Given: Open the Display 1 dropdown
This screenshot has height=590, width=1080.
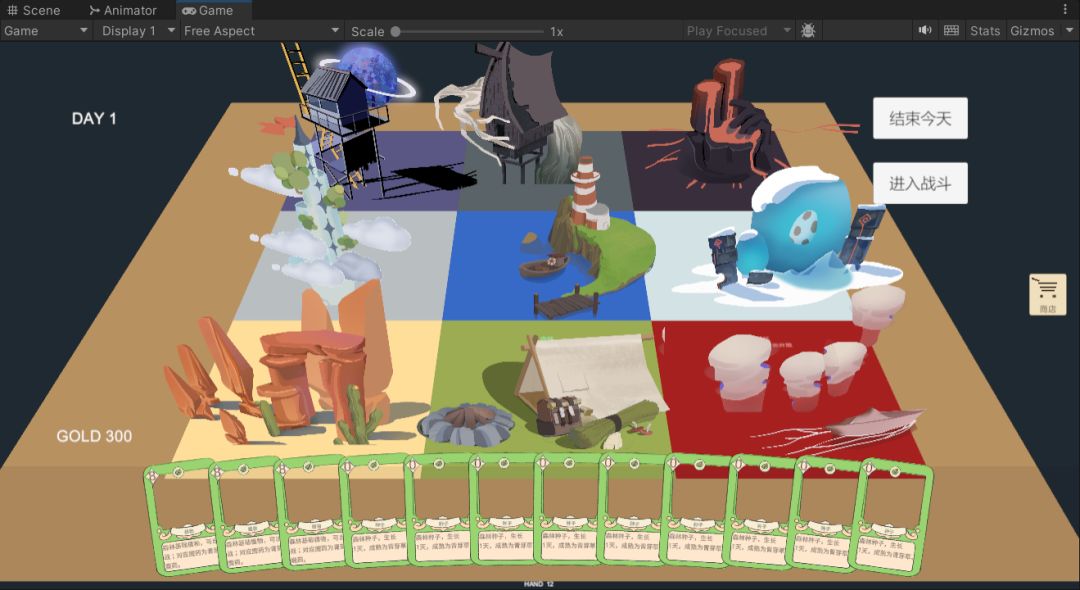Looking at the screenshot, I should (x=137, y=30).
